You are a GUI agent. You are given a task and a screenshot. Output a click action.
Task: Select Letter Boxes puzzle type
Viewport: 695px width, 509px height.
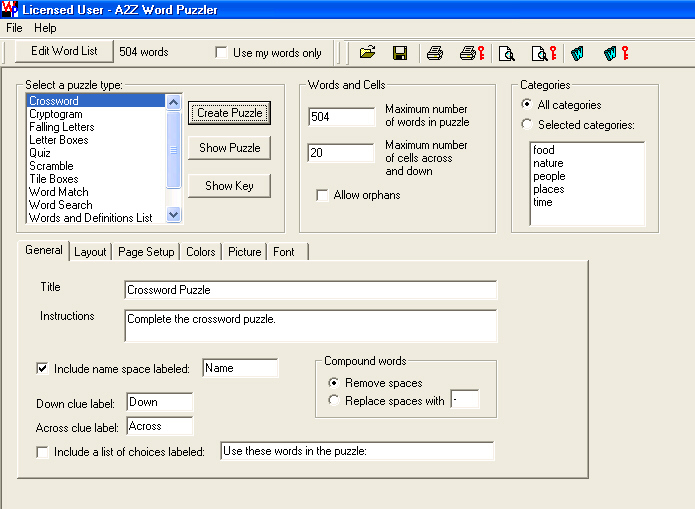click(x=96, y=140)
